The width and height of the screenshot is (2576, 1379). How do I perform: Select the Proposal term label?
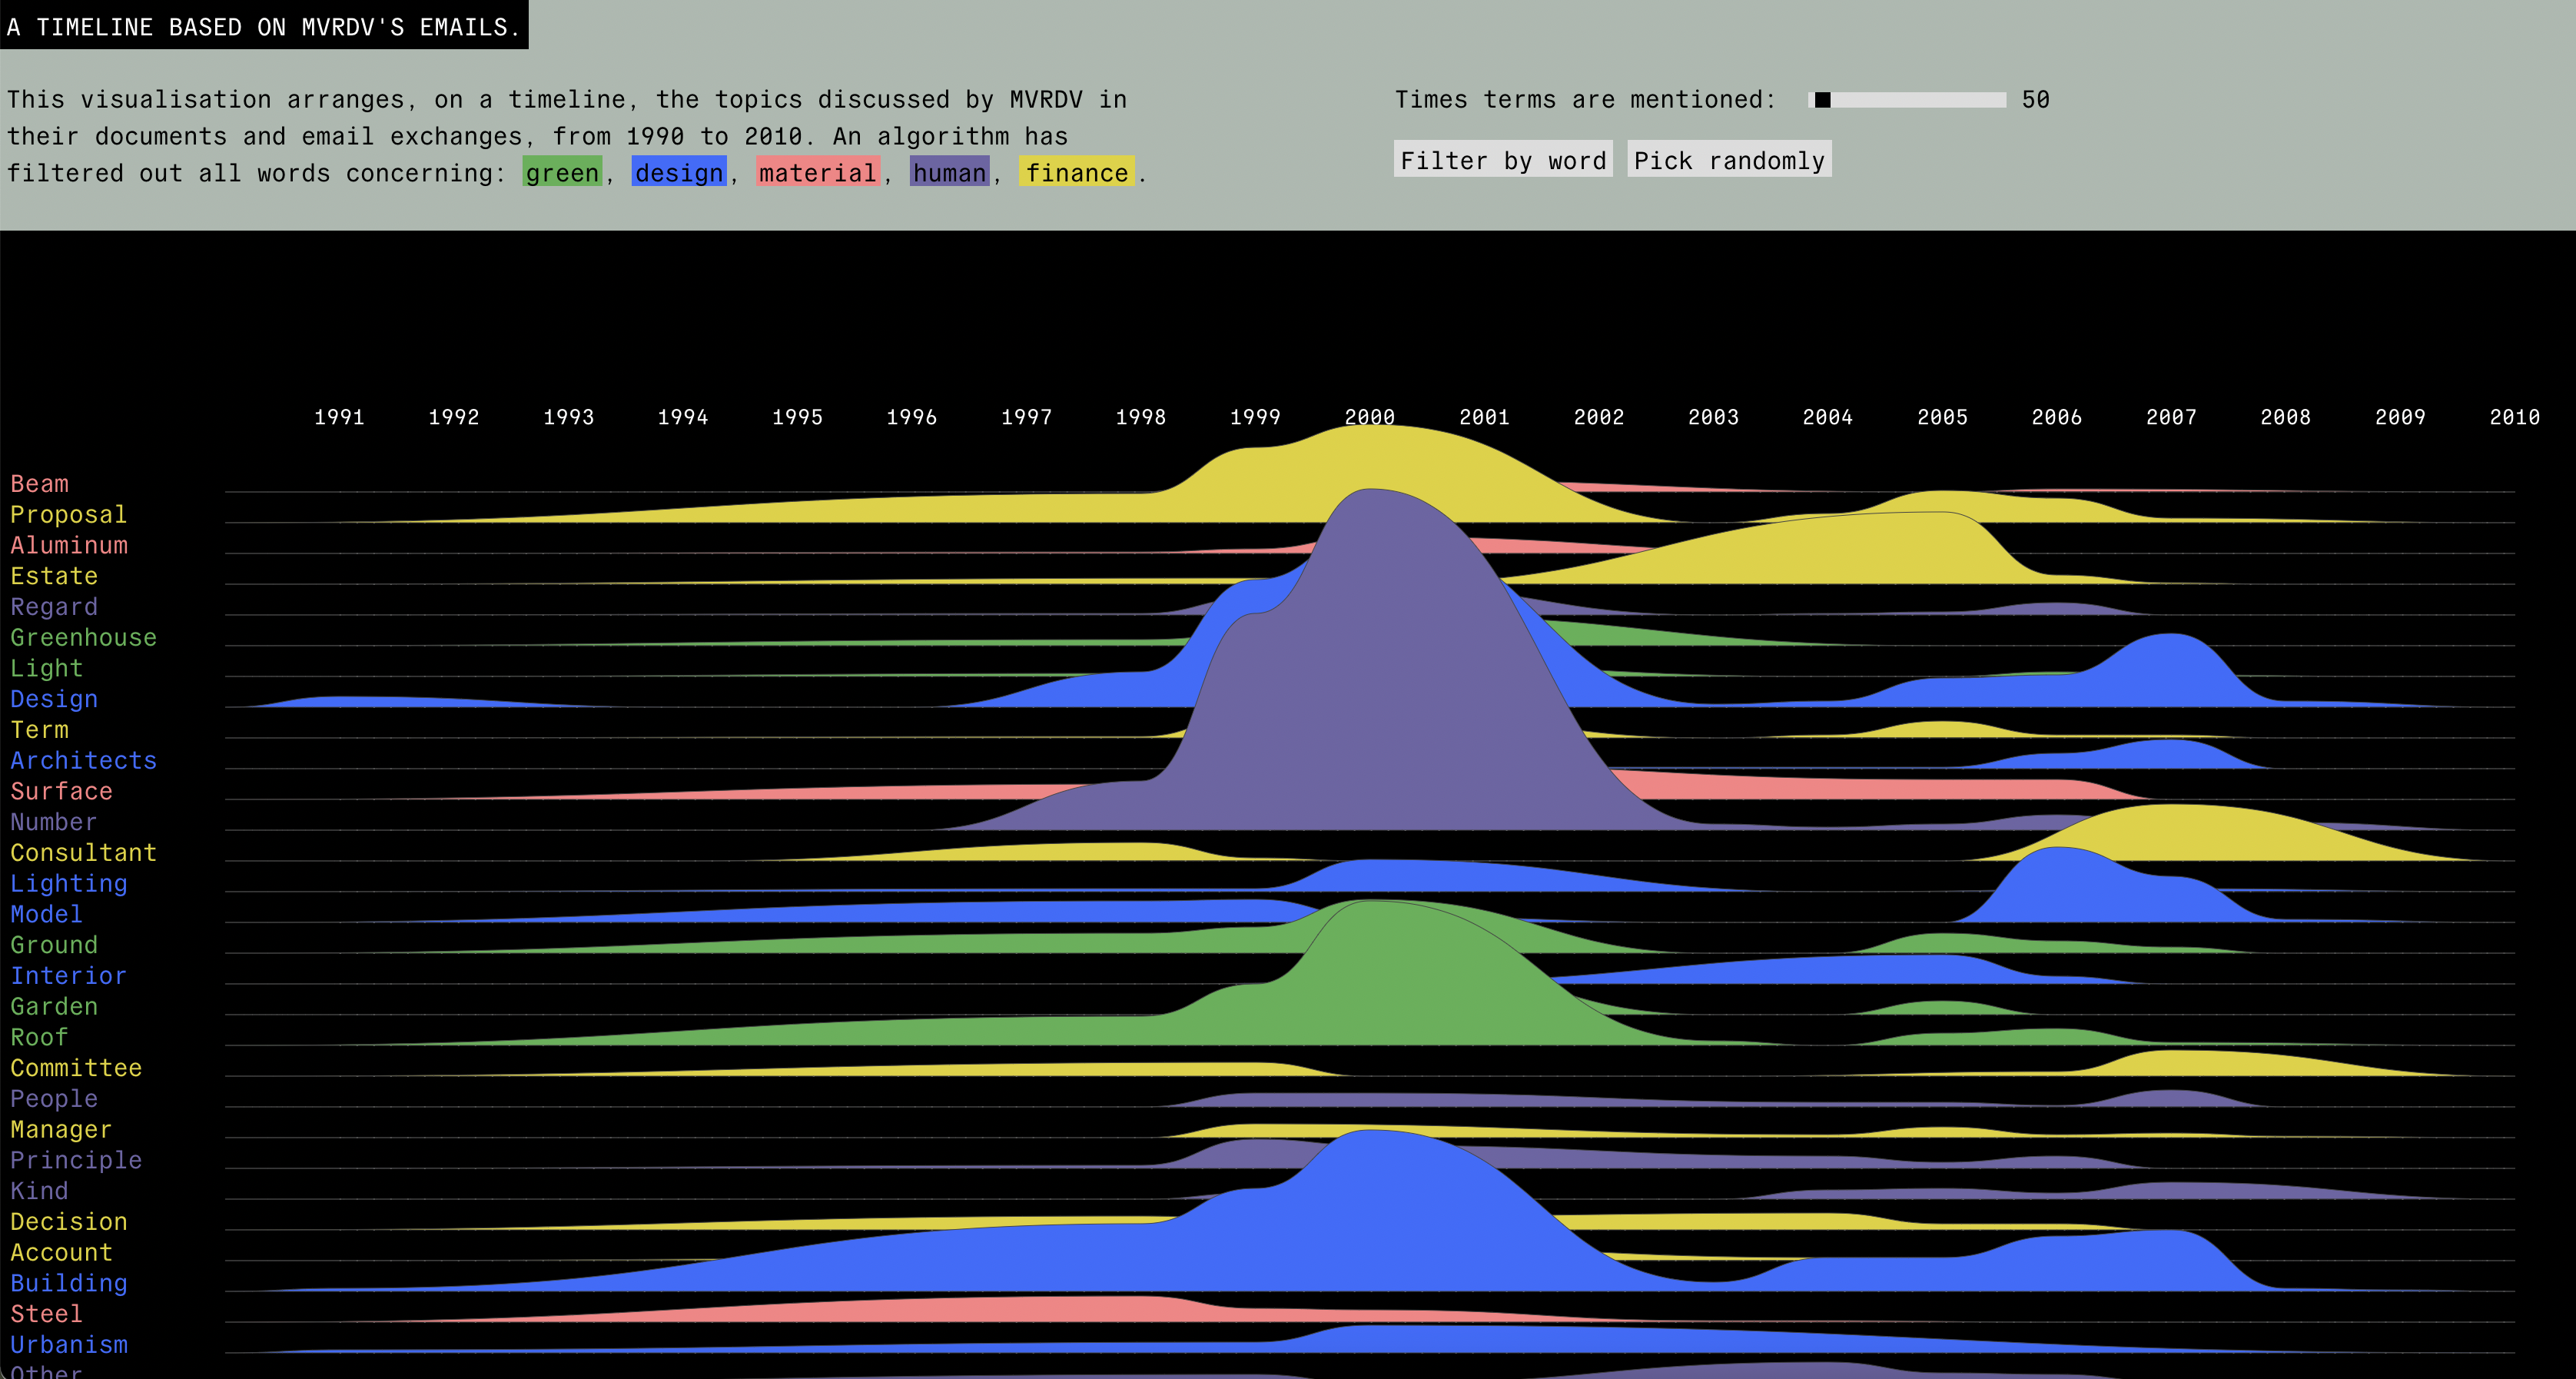click(x=68, y=514)
